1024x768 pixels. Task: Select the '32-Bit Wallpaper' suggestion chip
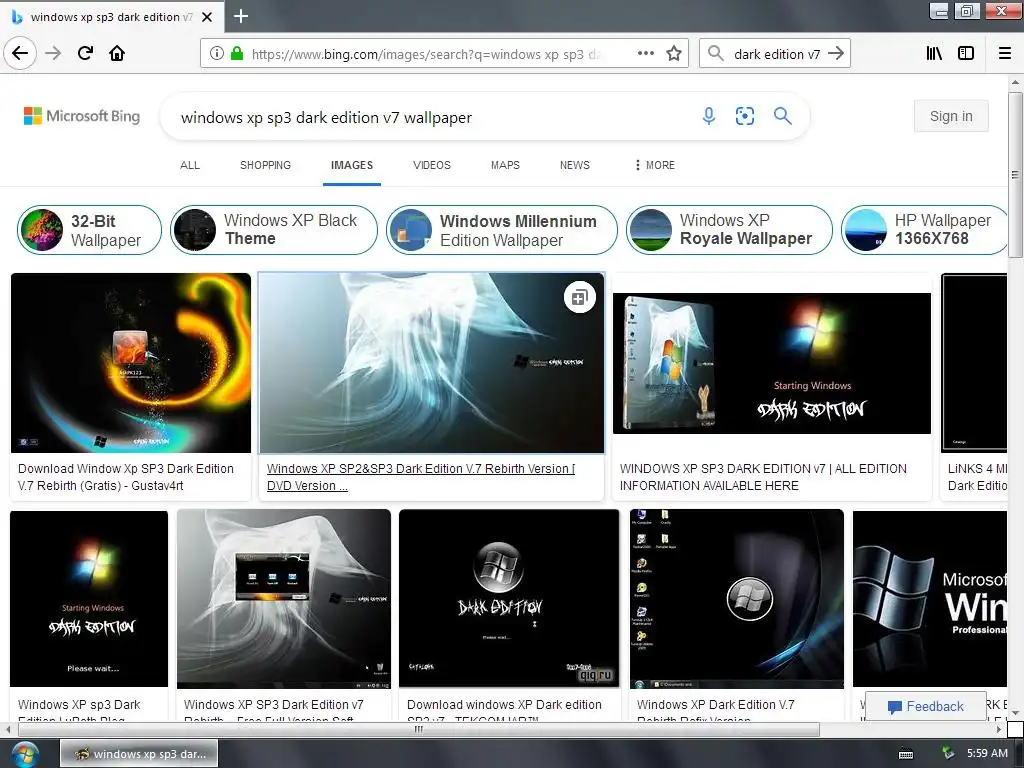[89, 230]
